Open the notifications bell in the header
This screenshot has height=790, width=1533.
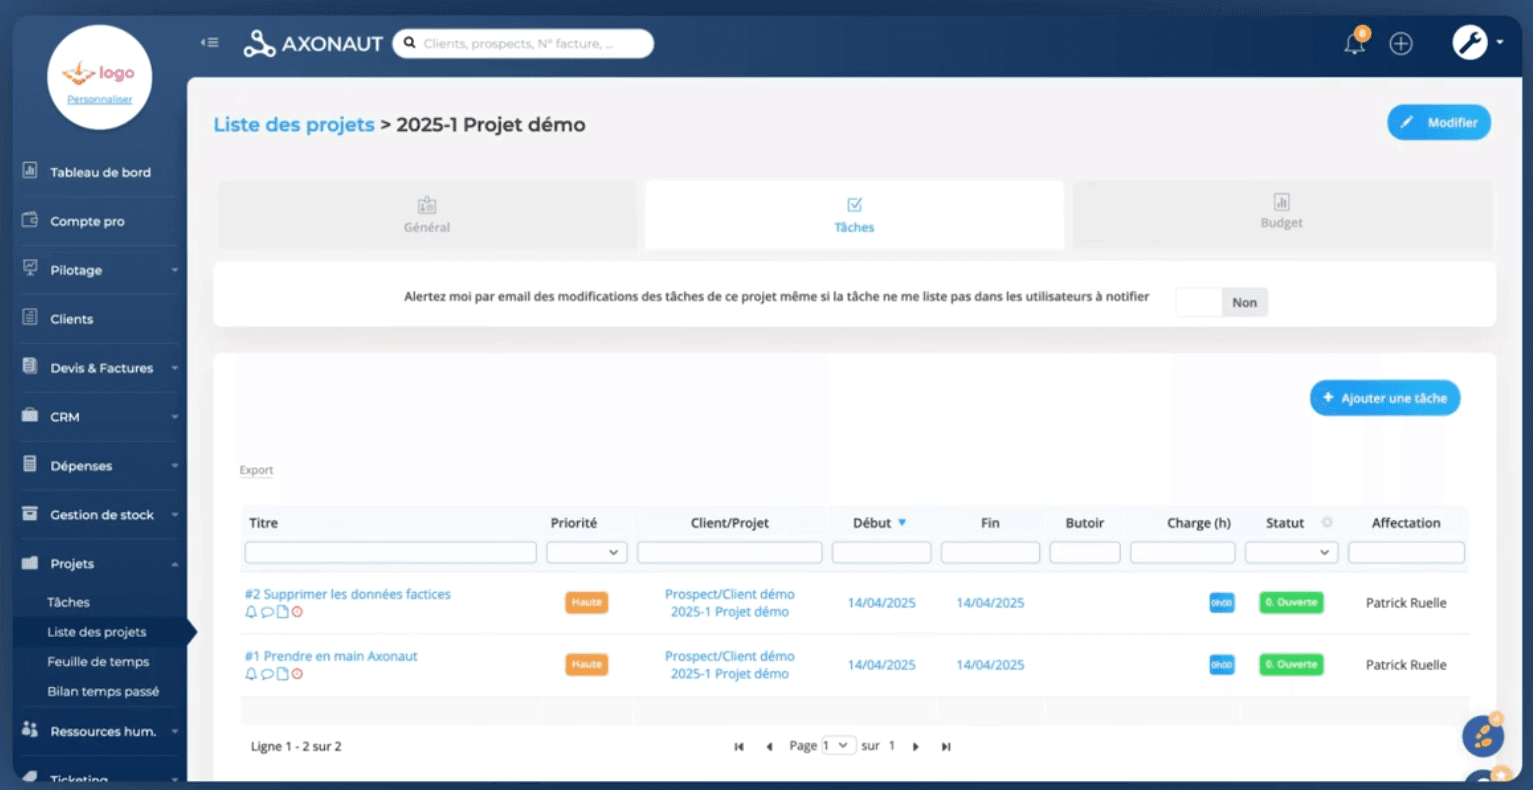click(1355, 43)
